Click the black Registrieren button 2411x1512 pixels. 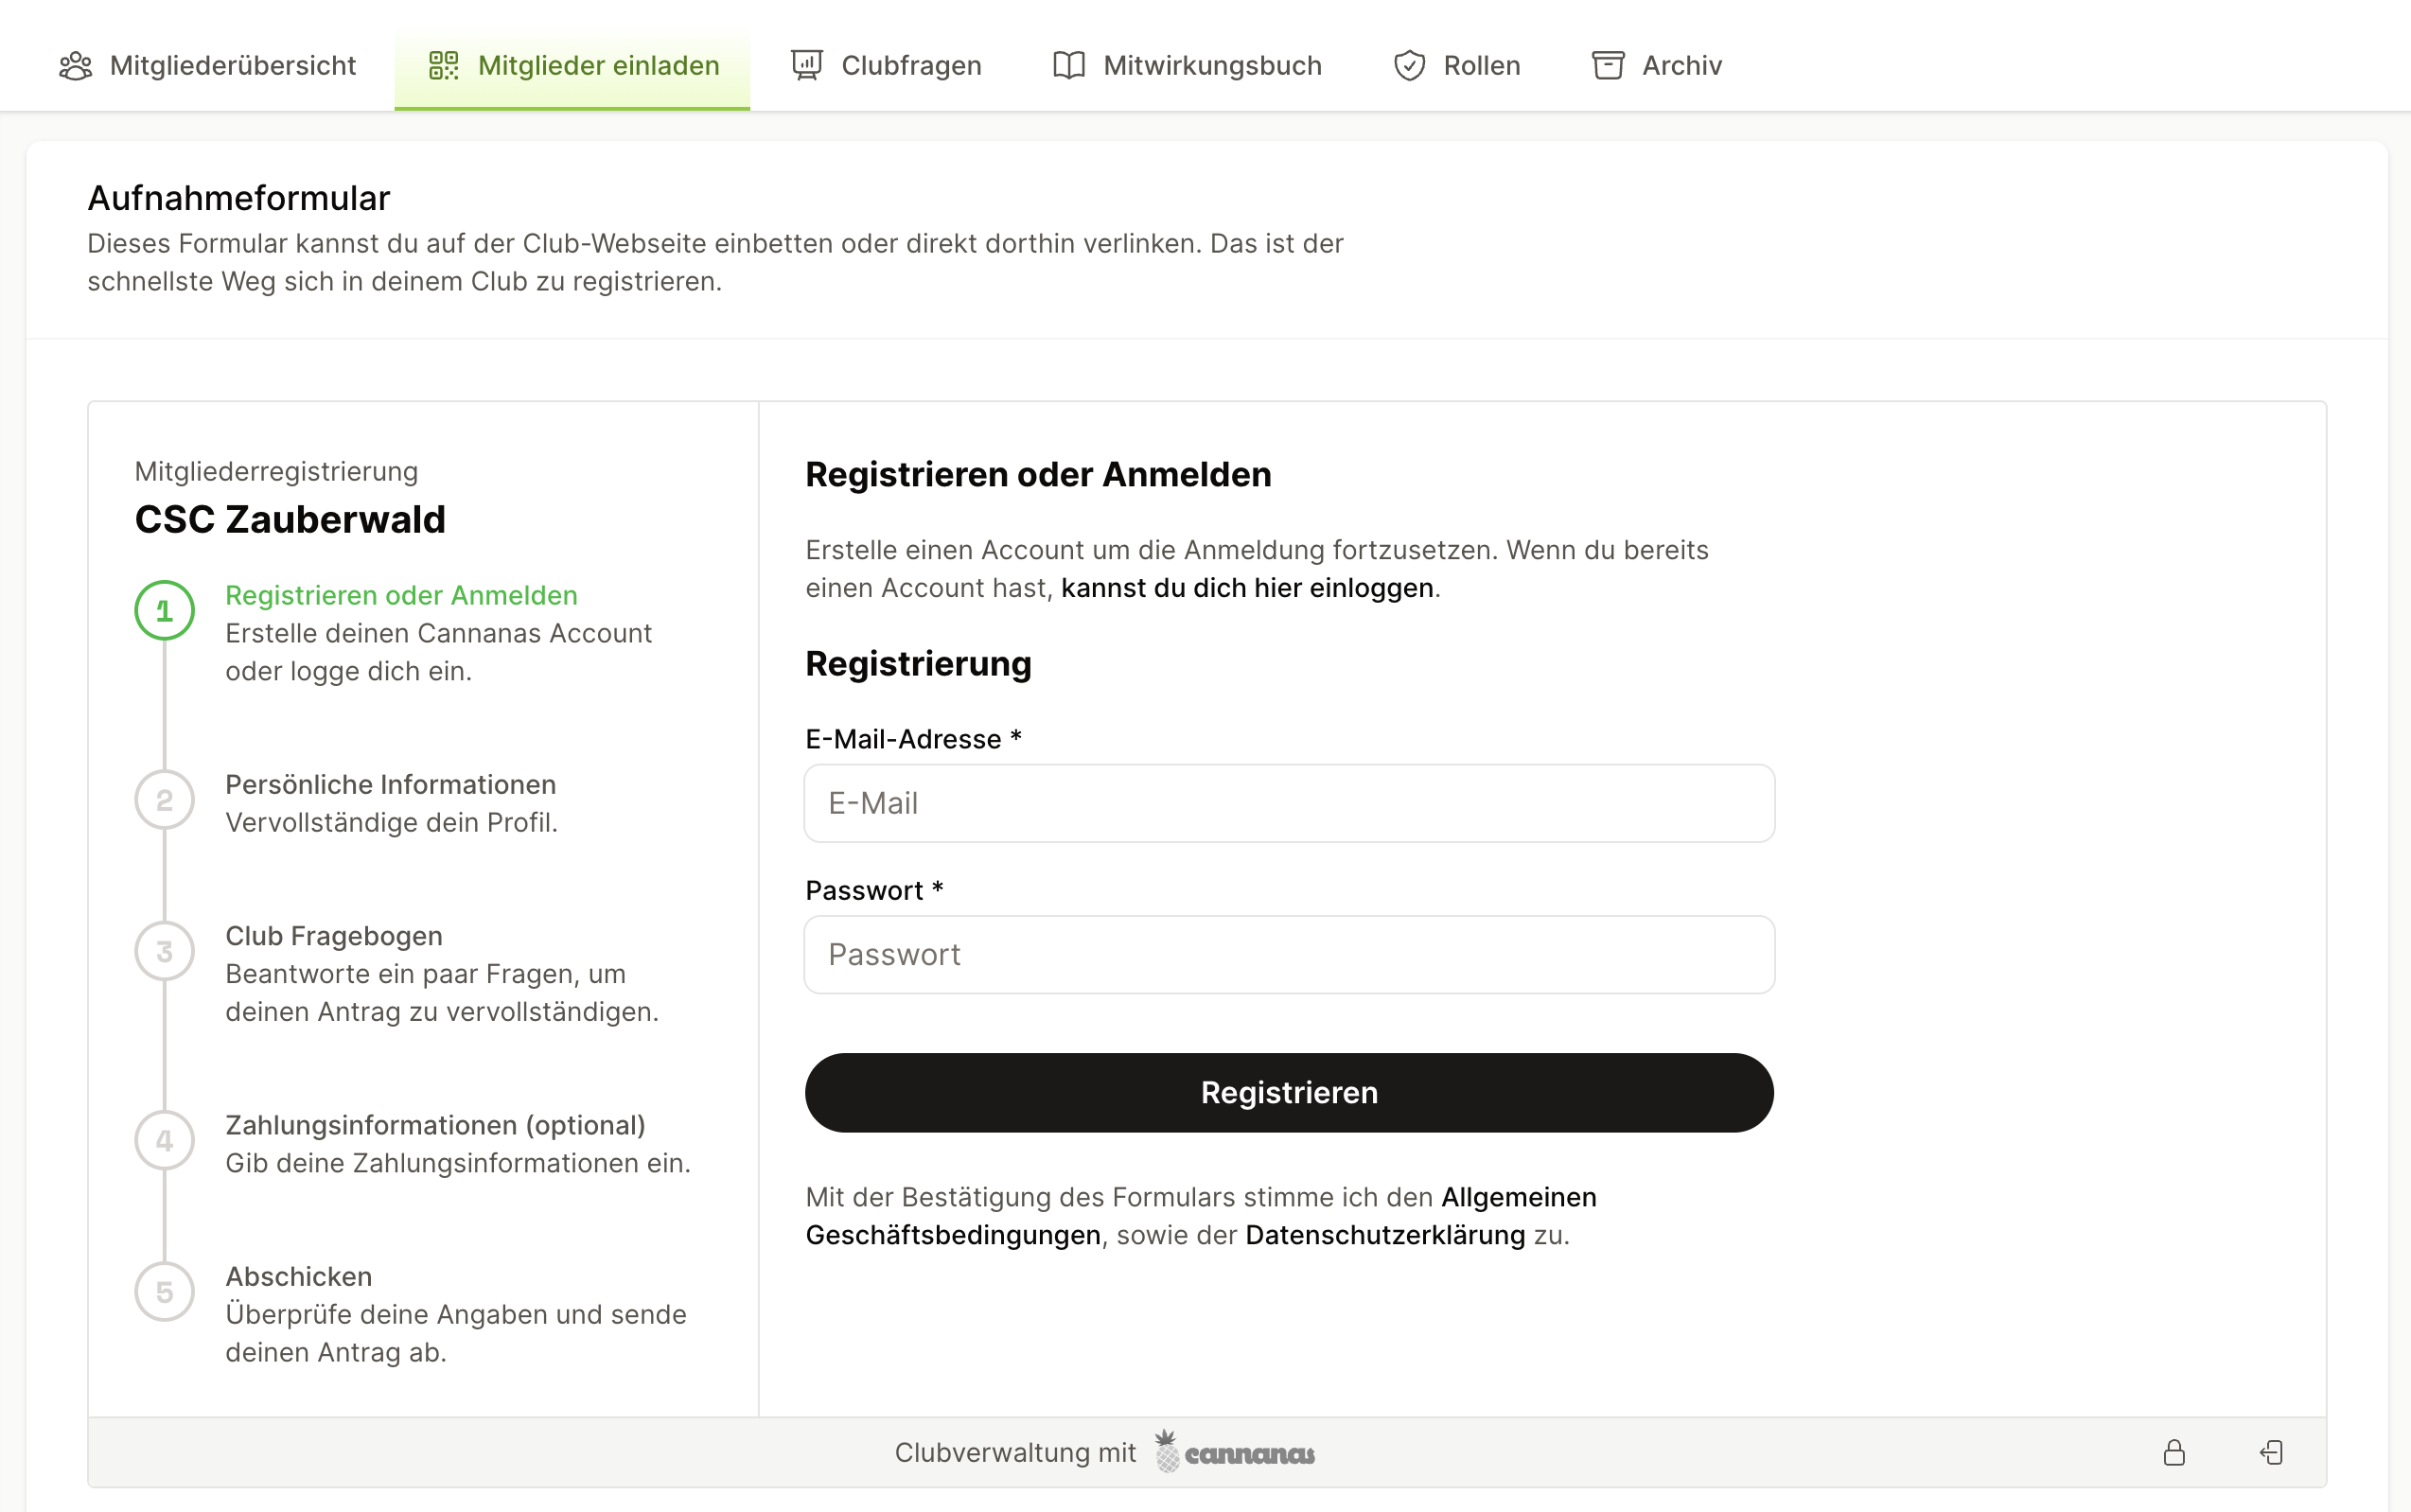(x=1289, y=1092)
